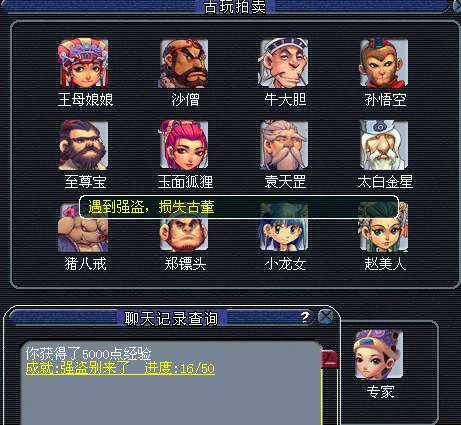Choose the 玉面狐狸 pink-haired portrait
Screen dimensions: 461x425
coord(184,145)
